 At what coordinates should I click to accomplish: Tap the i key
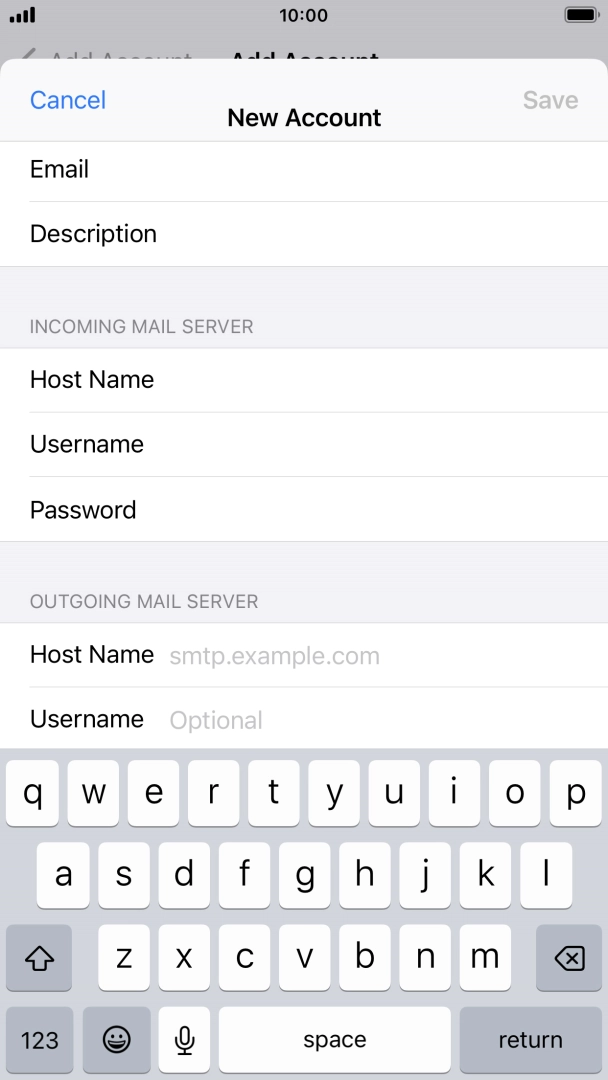454,793
